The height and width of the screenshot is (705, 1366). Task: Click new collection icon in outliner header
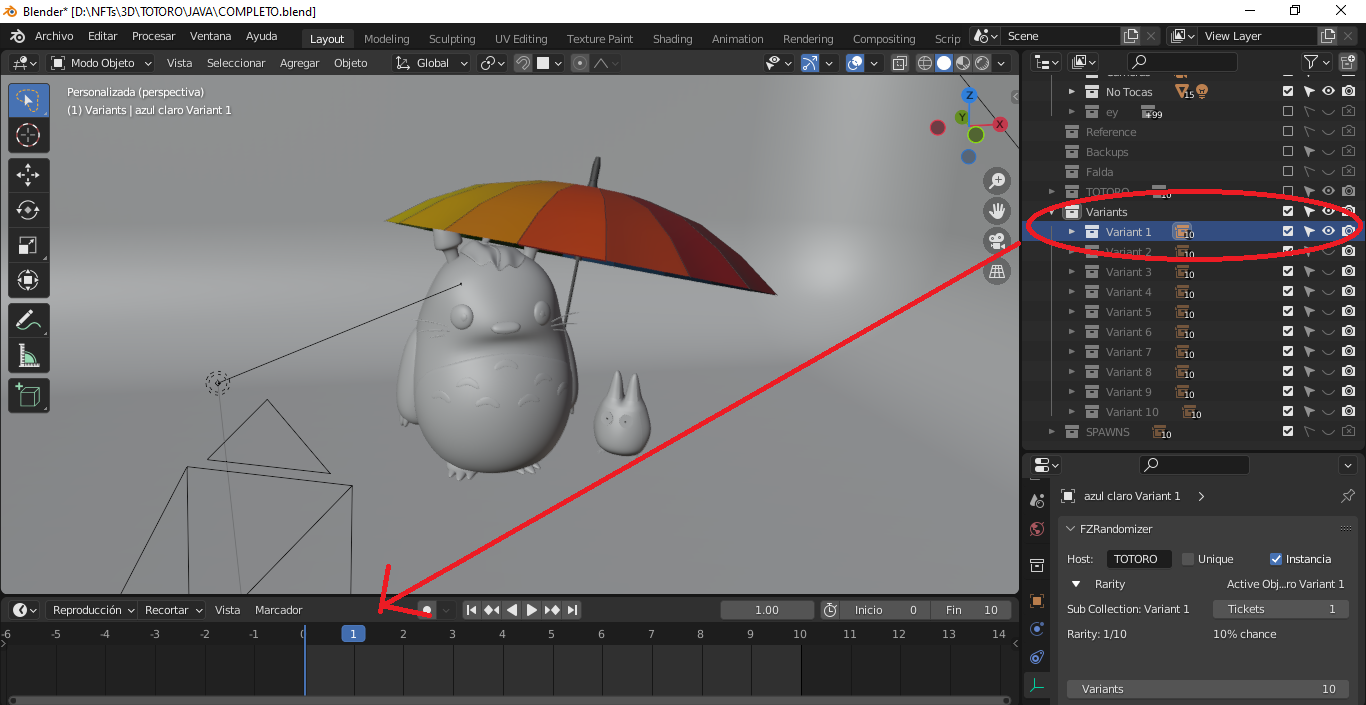[x=1348, y=62]
